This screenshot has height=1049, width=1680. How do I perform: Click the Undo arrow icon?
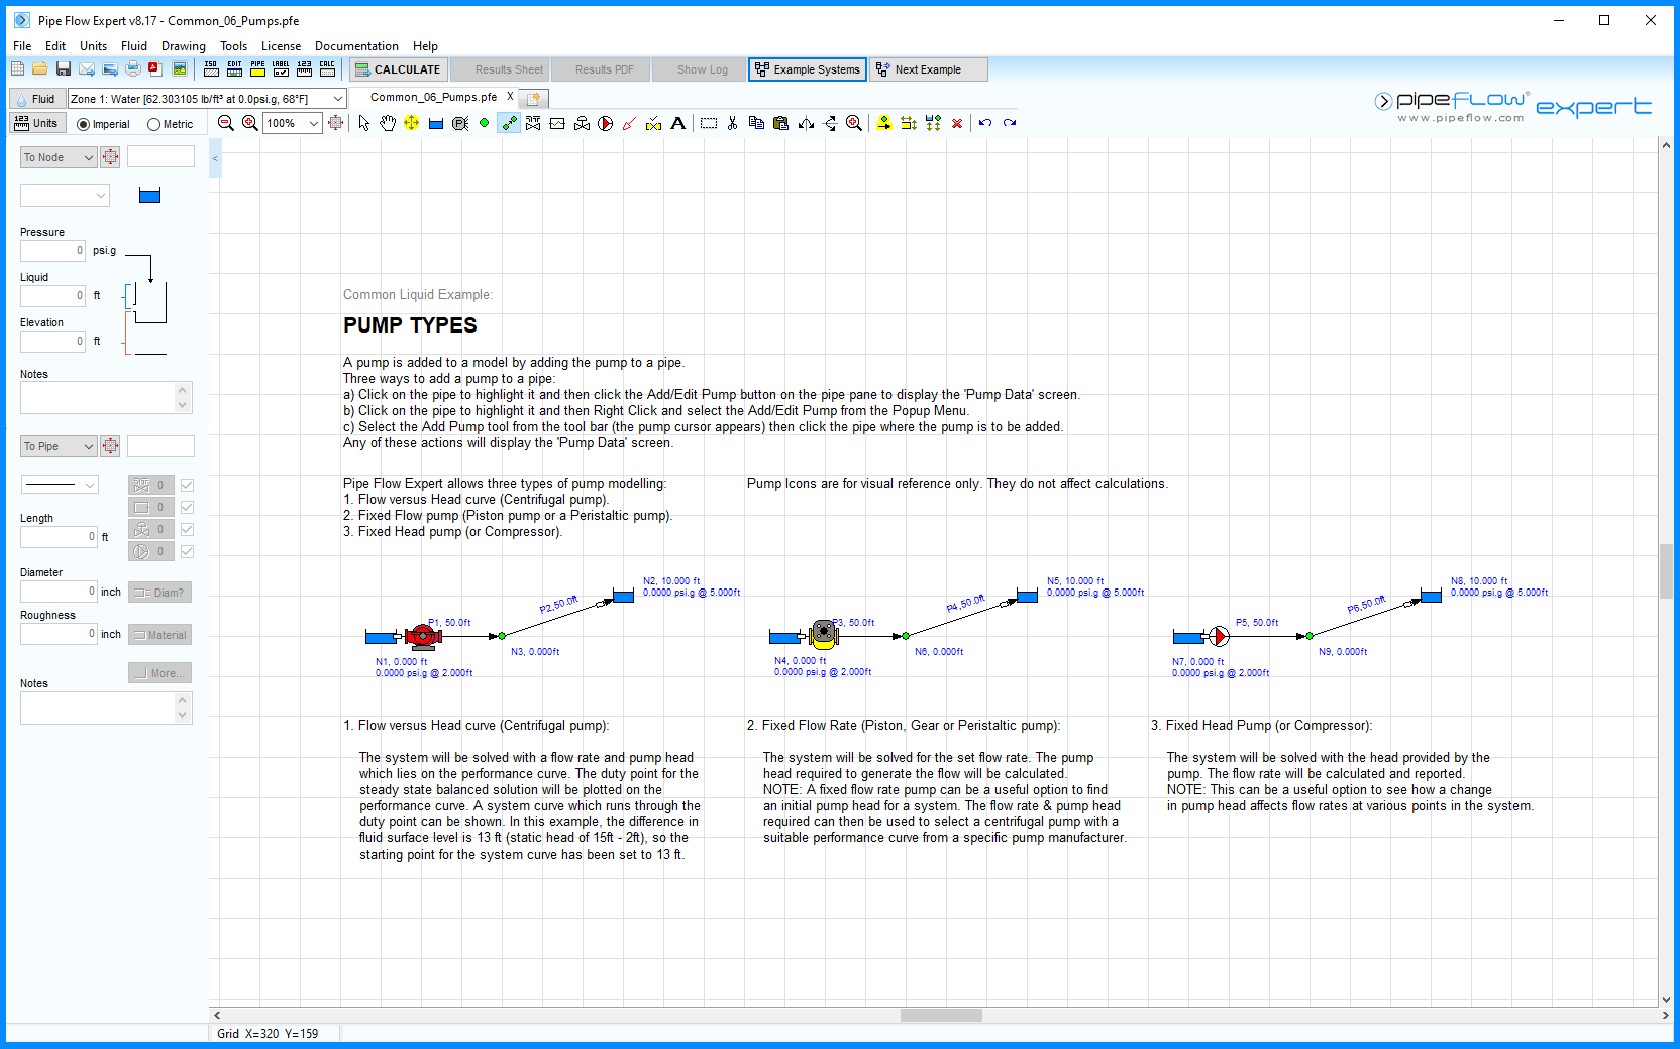click(985, 123)
